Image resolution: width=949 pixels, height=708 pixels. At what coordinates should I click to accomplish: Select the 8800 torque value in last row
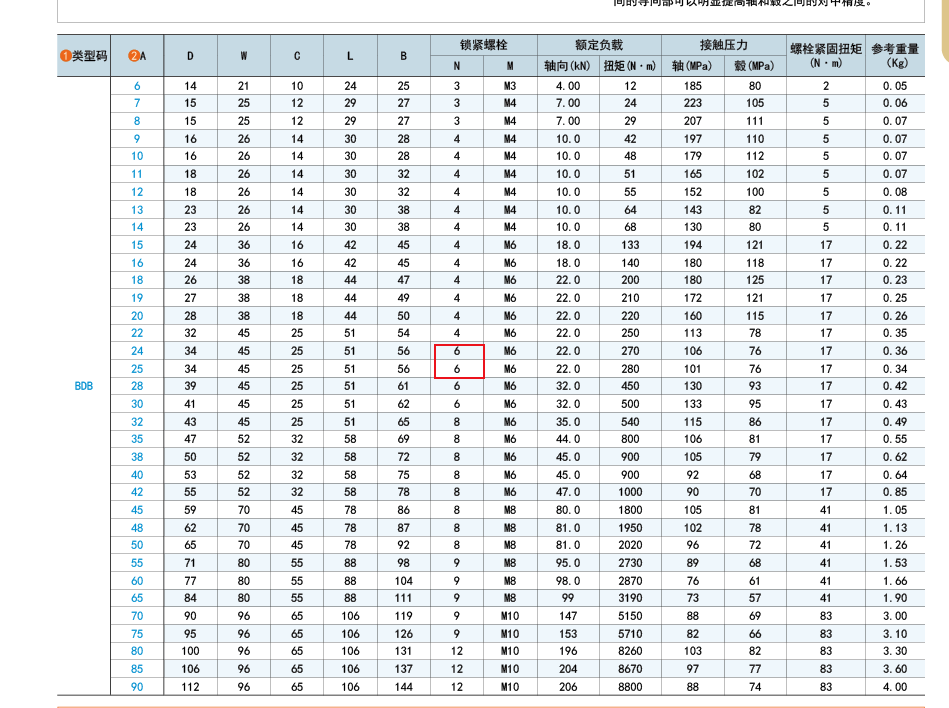point(630,687)
